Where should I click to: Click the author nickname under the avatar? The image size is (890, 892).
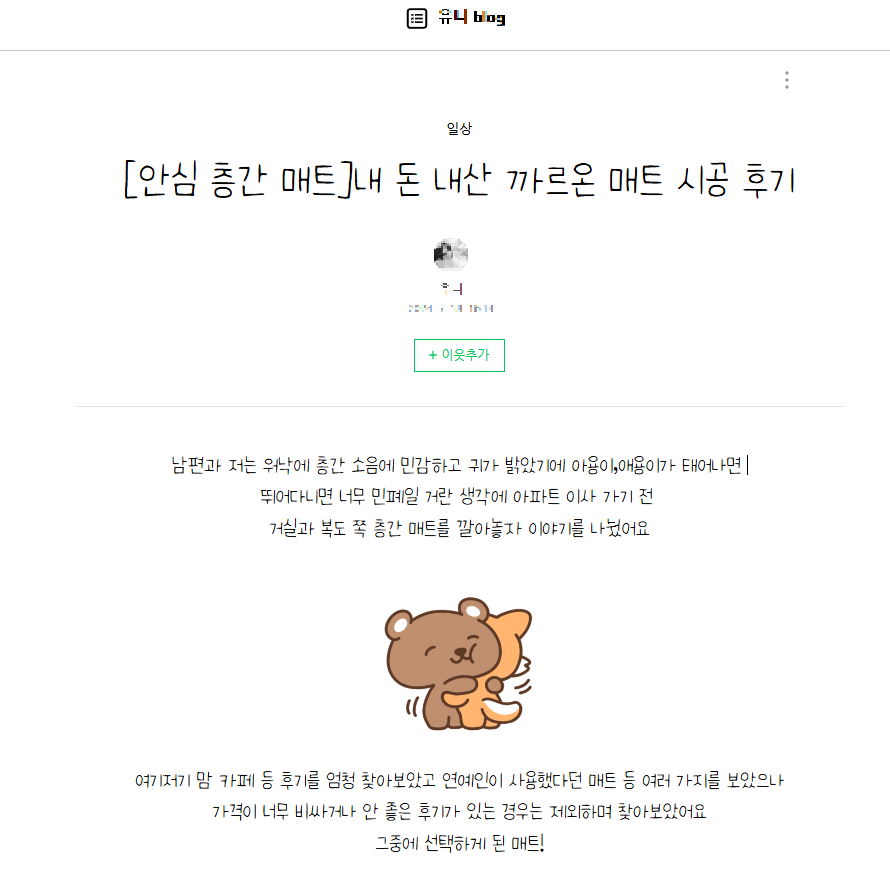pyautogui.click(x=452, y=289)
